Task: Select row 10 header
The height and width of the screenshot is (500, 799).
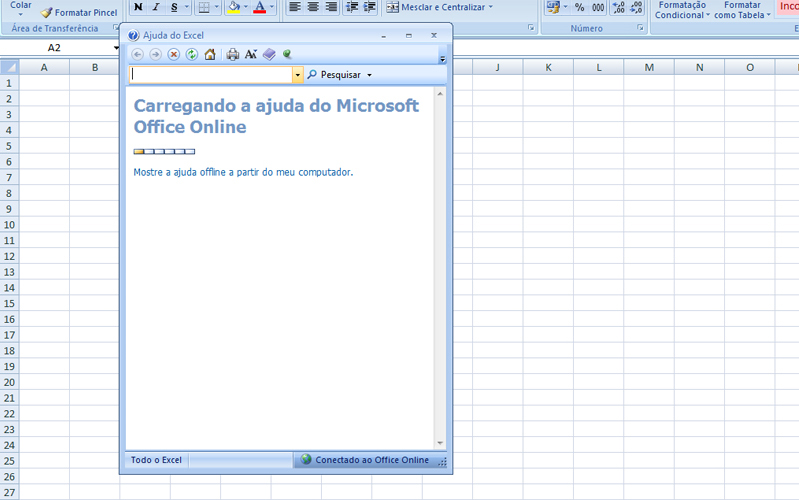Action: 9,225
